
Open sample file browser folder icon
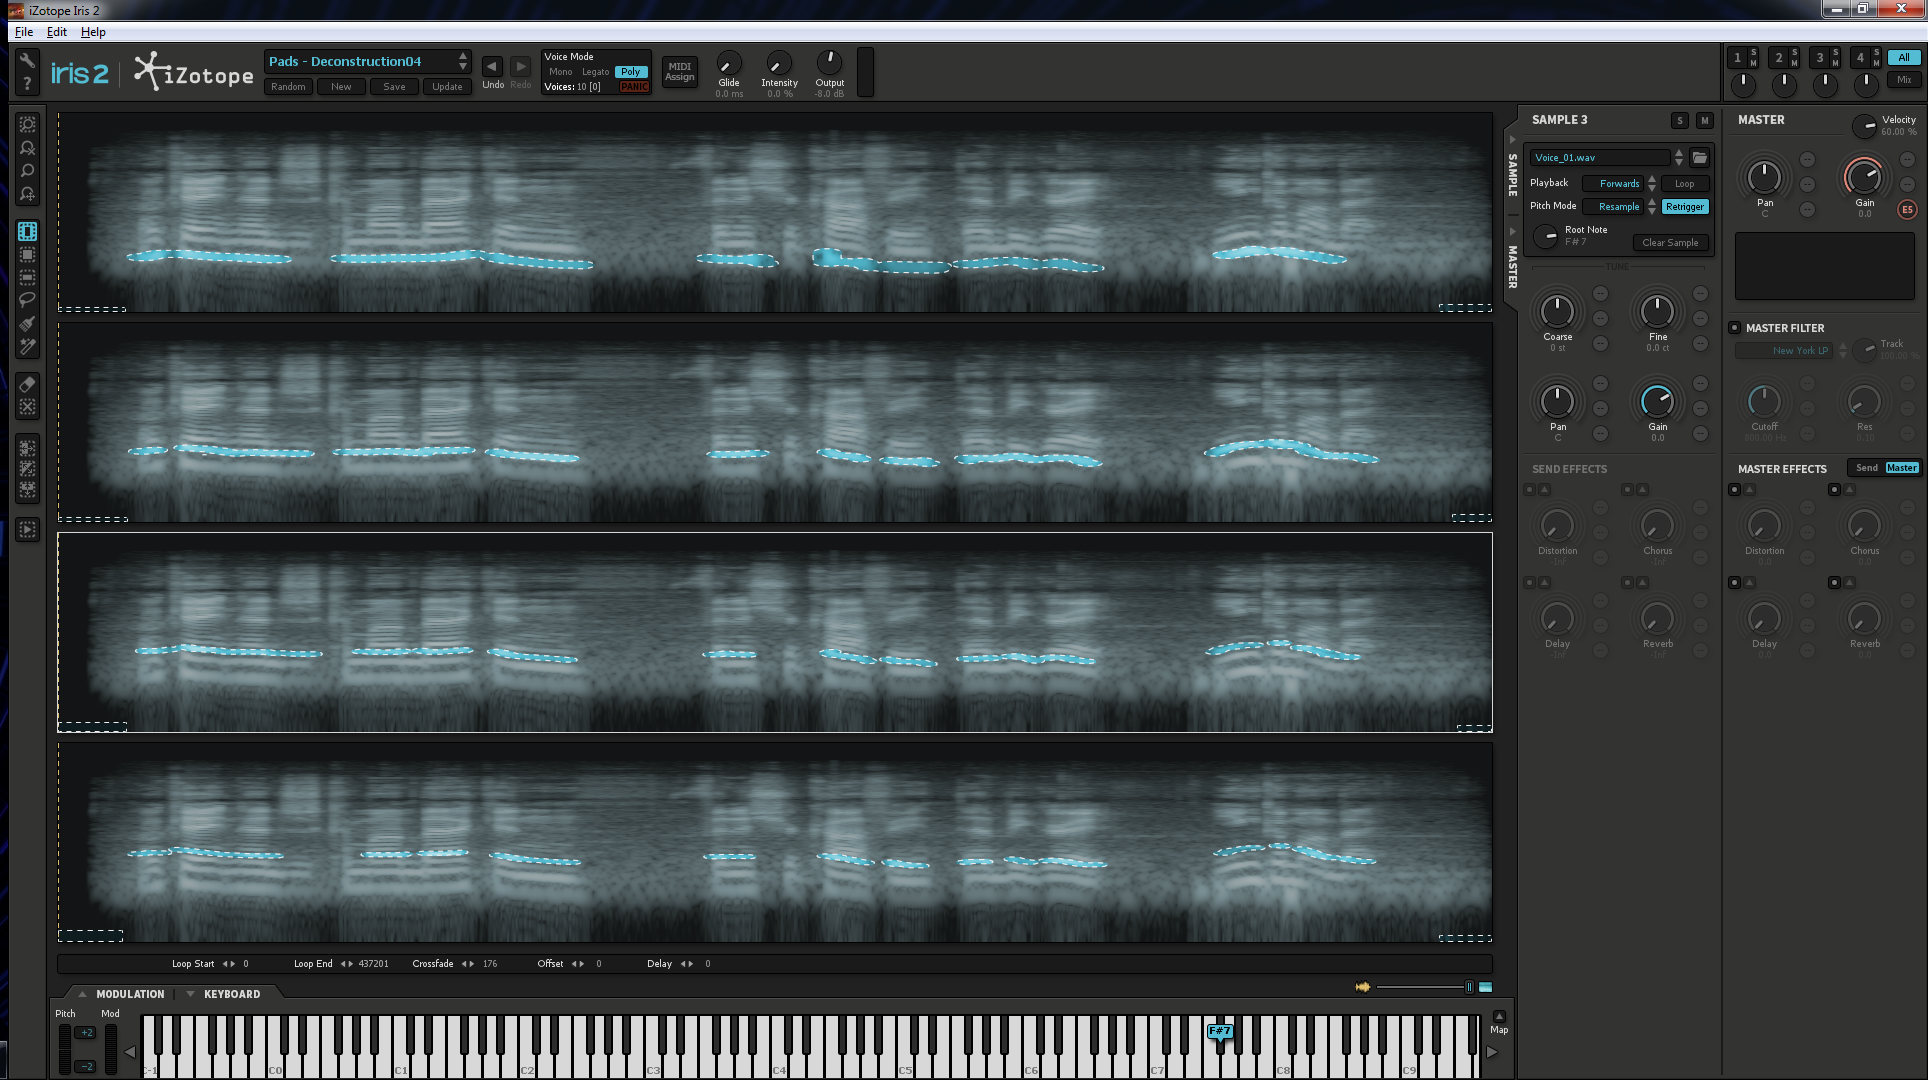tap(1699, 158)
